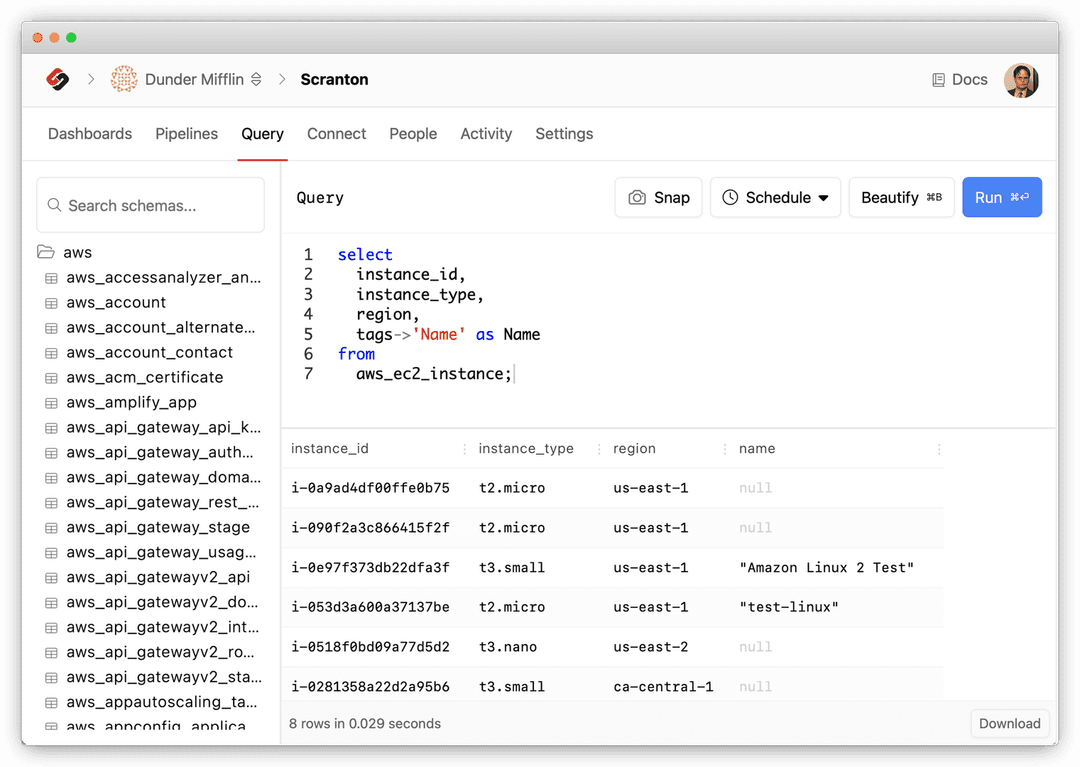Open the Docs page
Image resolution: width=1080 pixels, height=767 pixels.
coord(958,79)
